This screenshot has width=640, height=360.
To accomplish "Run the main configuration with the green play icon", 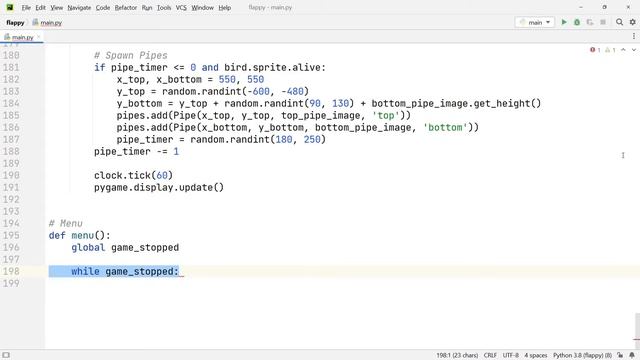I will [x=564, y=22].
